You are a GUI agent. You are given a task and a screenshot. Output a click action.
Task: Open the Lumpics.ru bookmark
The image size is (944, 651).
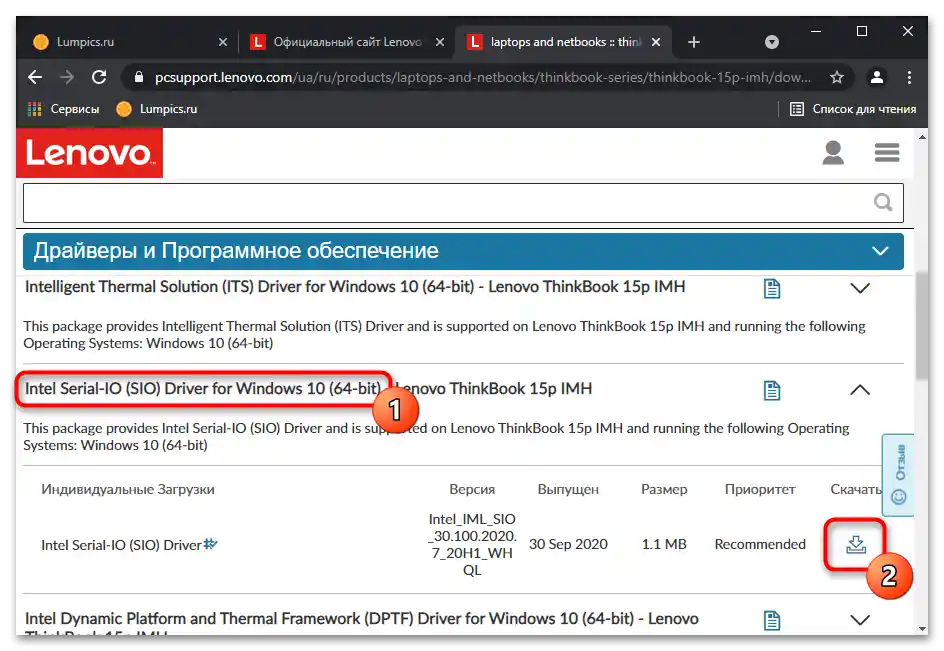[x=157, y=109]
